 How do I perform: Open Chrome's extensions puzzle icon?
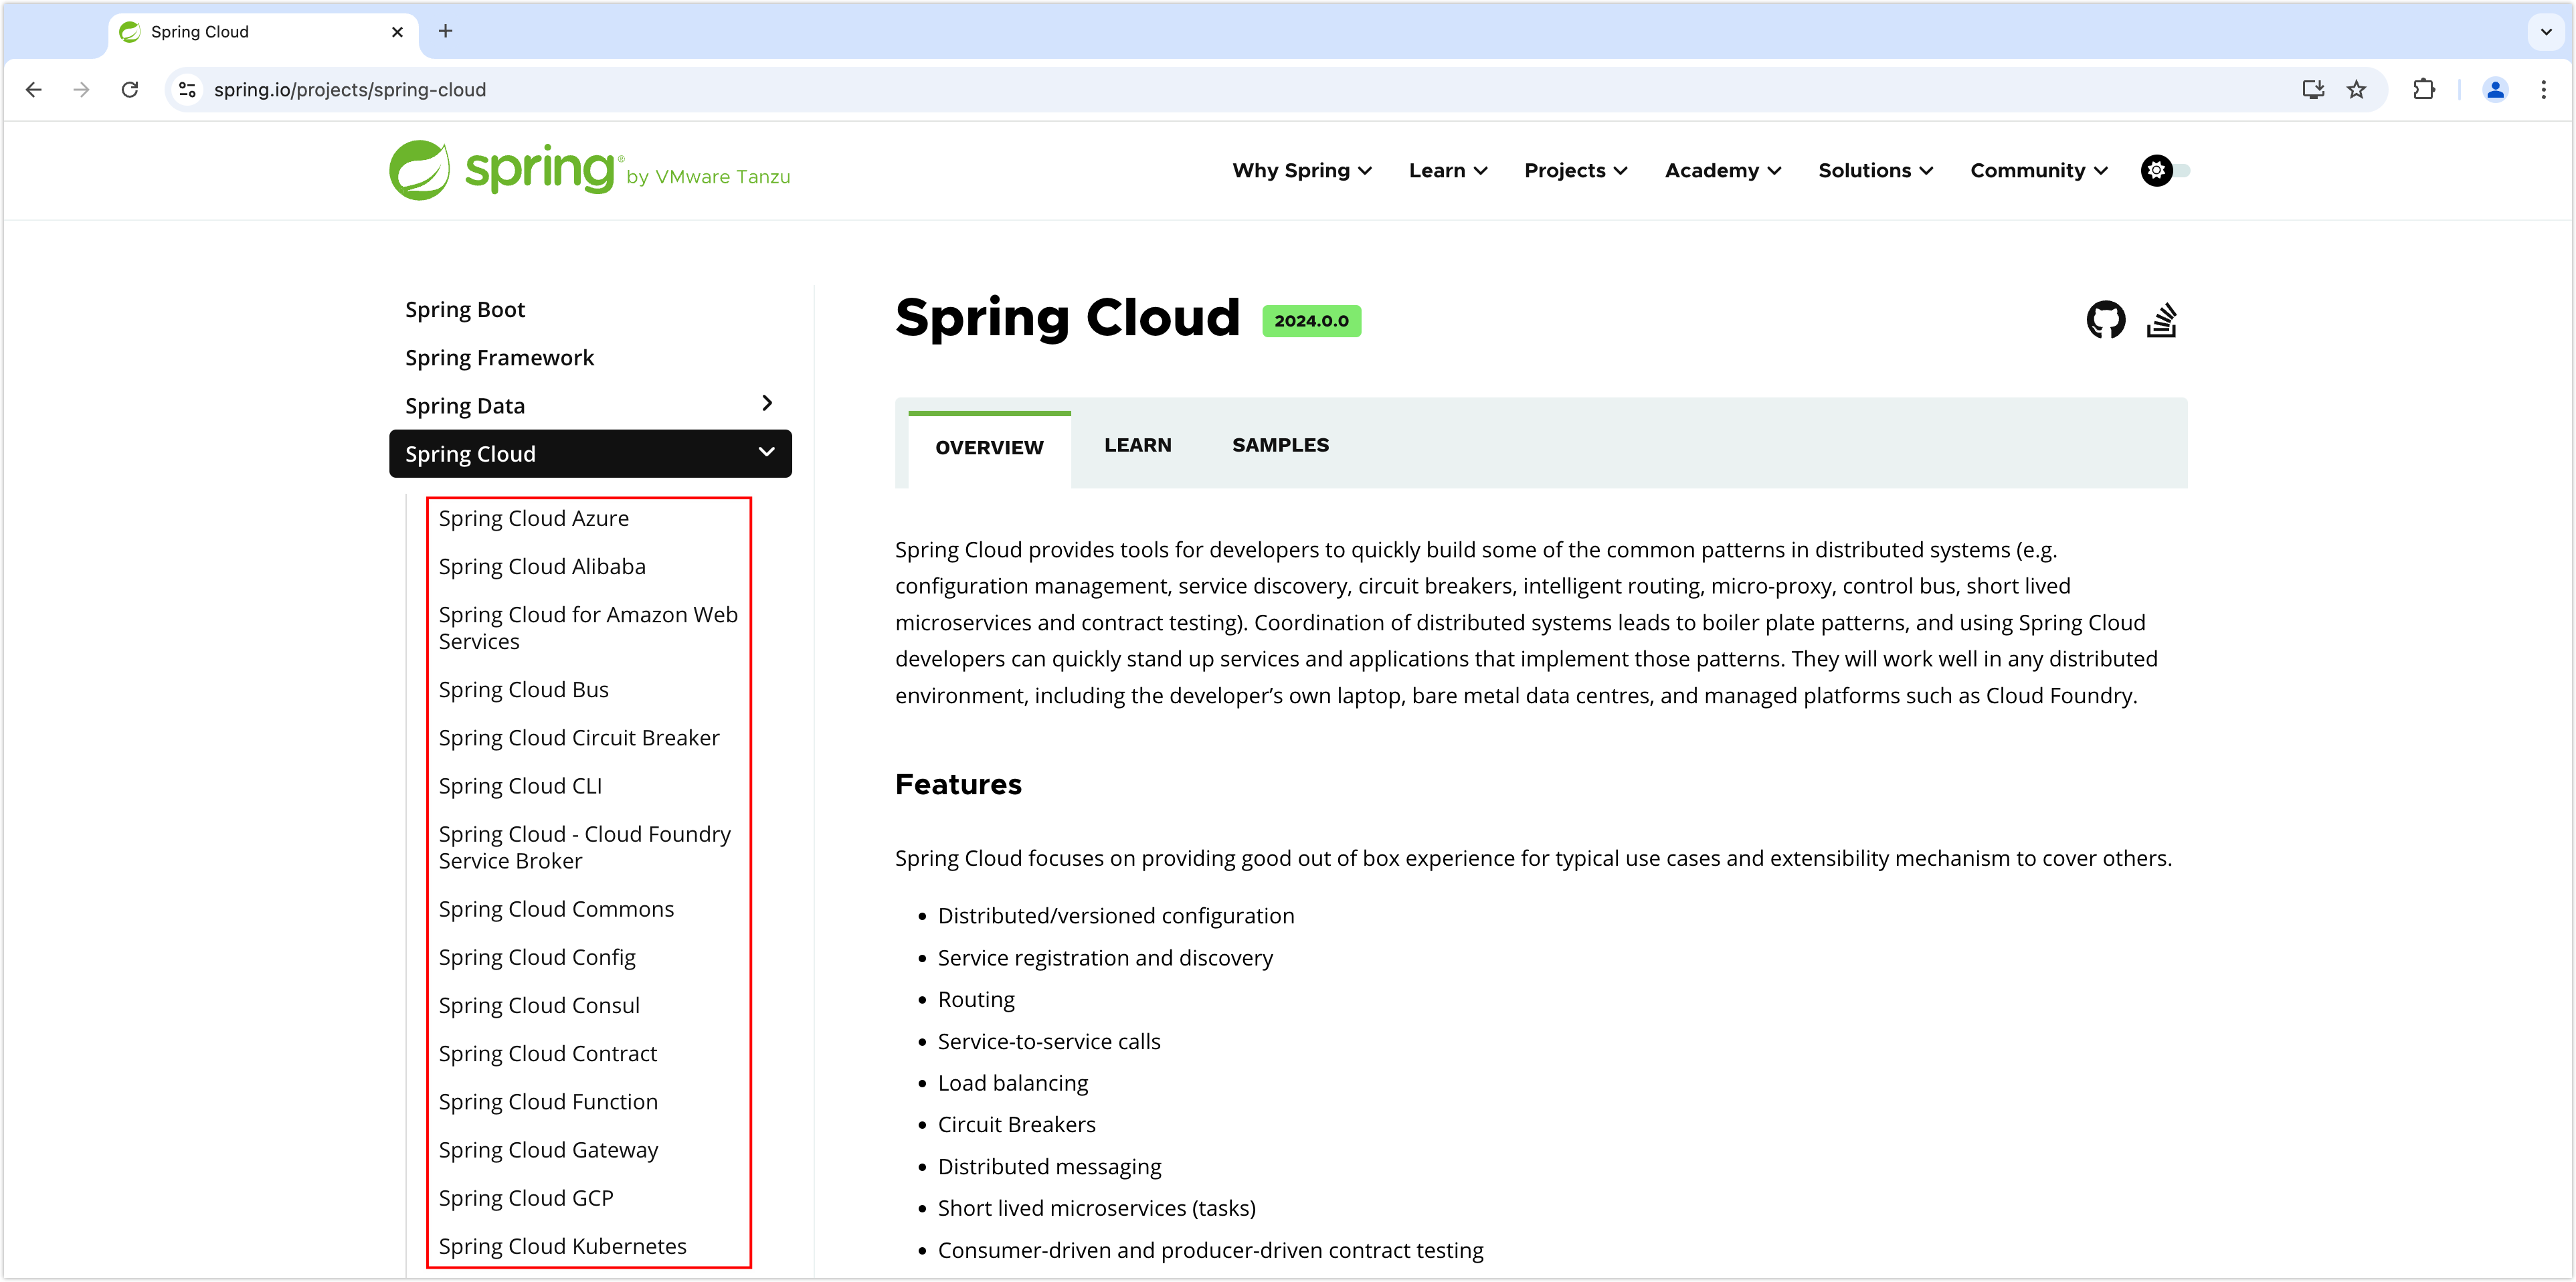[x=2424, y=89]
